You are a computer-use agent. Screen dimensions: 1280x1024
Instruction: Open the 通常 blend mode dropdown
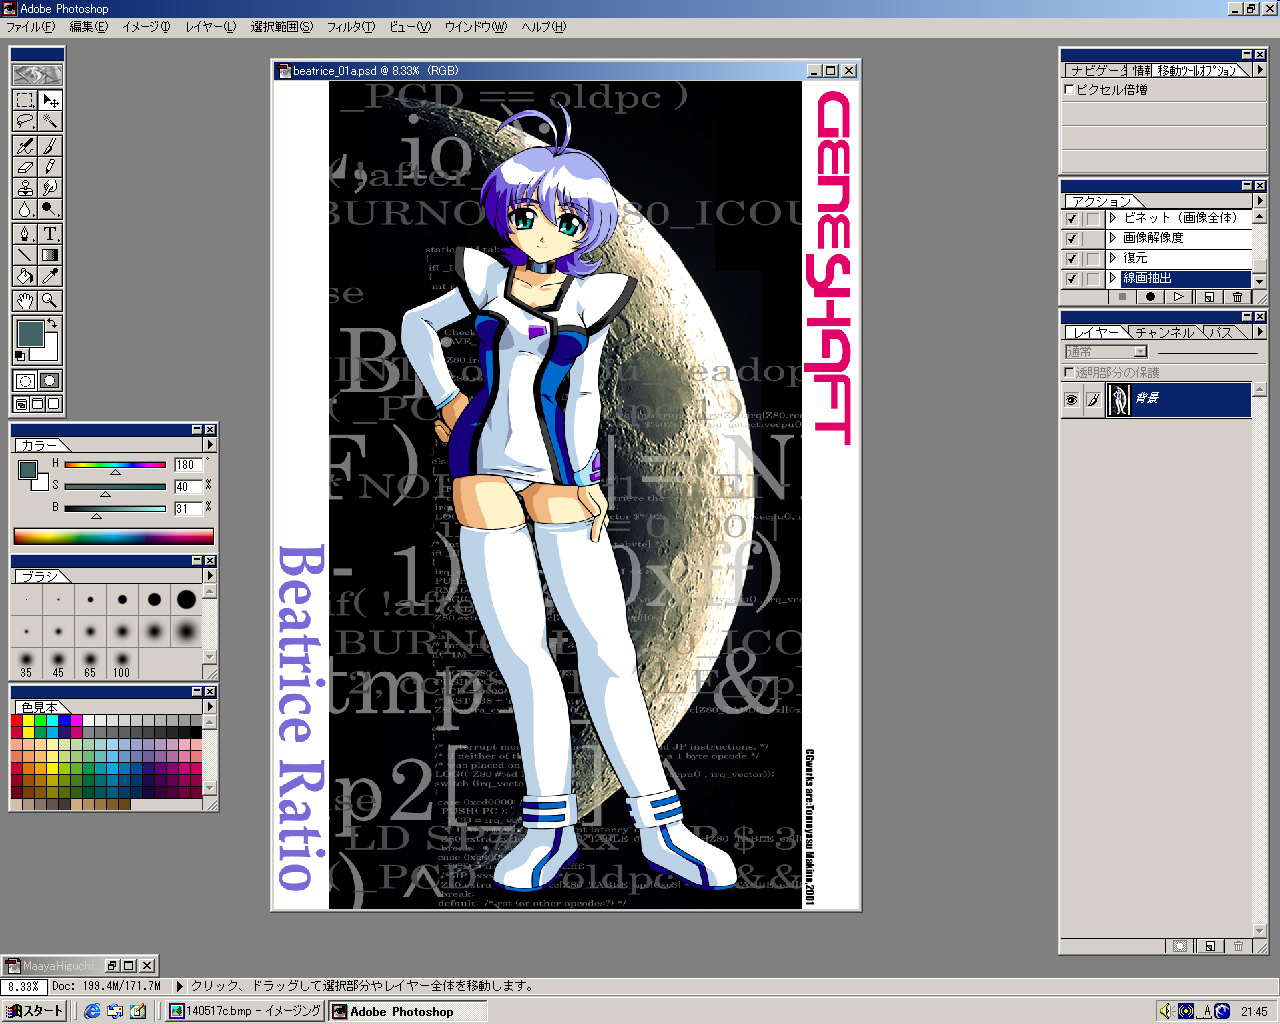click(1106, 352)
